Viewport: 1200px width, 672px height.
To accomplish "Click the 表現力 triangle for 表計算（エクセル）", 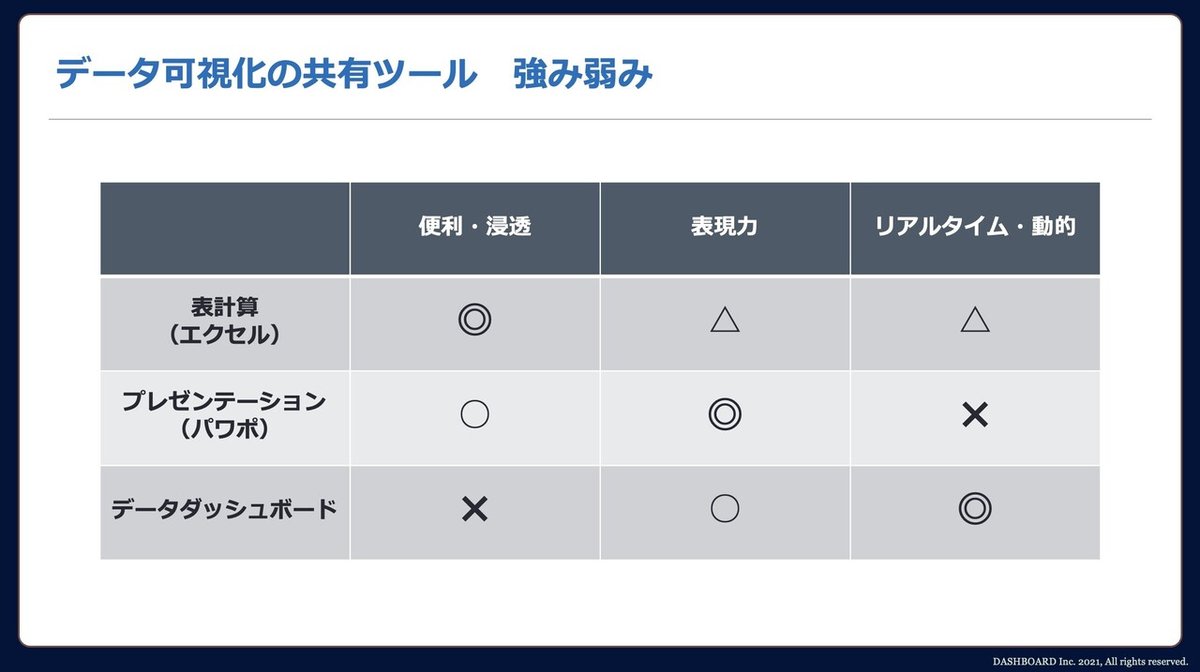I will [724, 320].
